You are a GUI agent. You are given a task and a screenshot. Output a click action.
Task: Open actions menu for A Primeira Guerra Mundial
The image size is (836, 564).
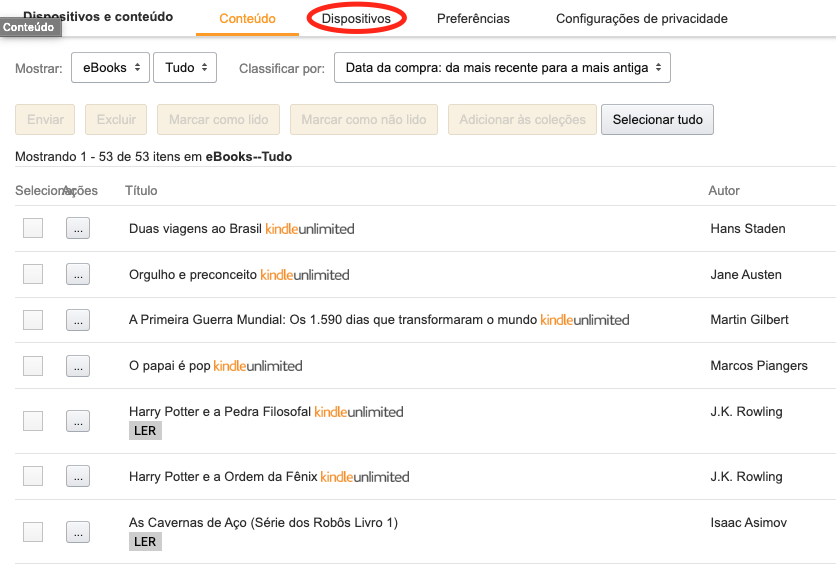(x=78, y=320)
